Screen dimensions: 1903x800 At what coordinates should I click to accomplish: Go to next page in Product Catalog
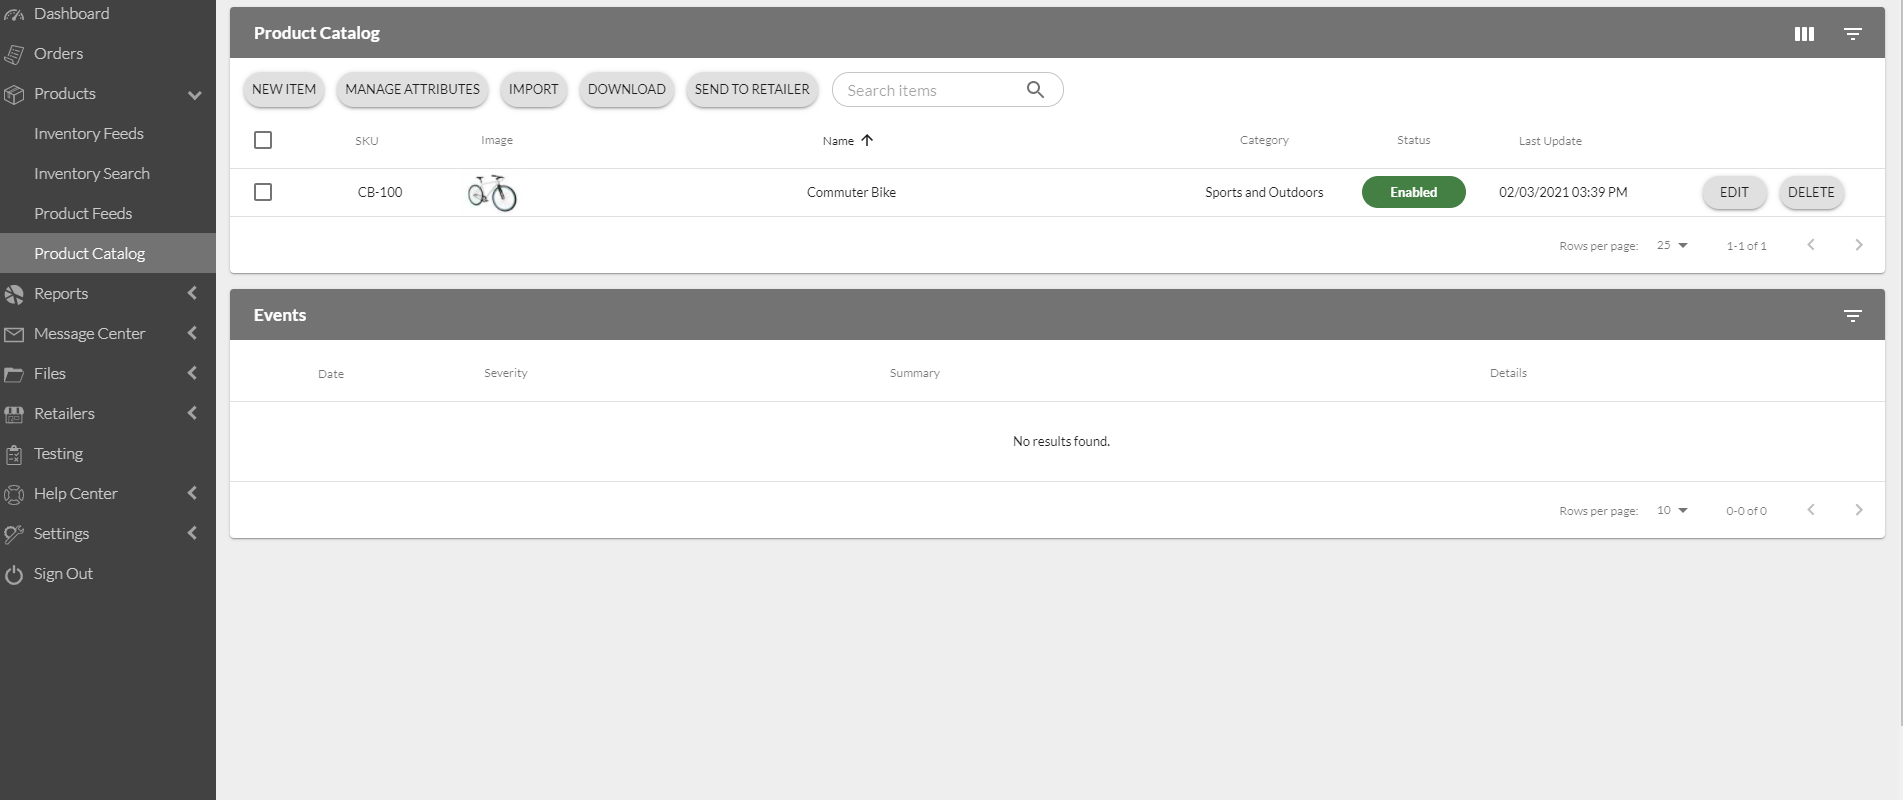tap(1858, 245)
